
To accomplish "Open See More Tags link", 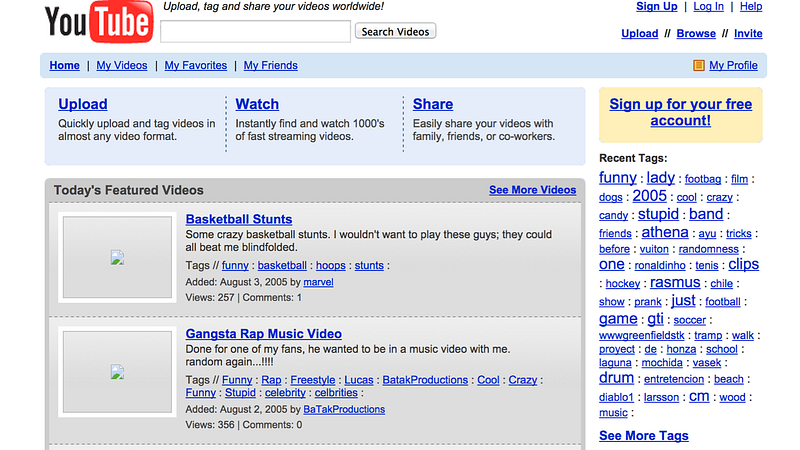I will (x=644, y=436).
